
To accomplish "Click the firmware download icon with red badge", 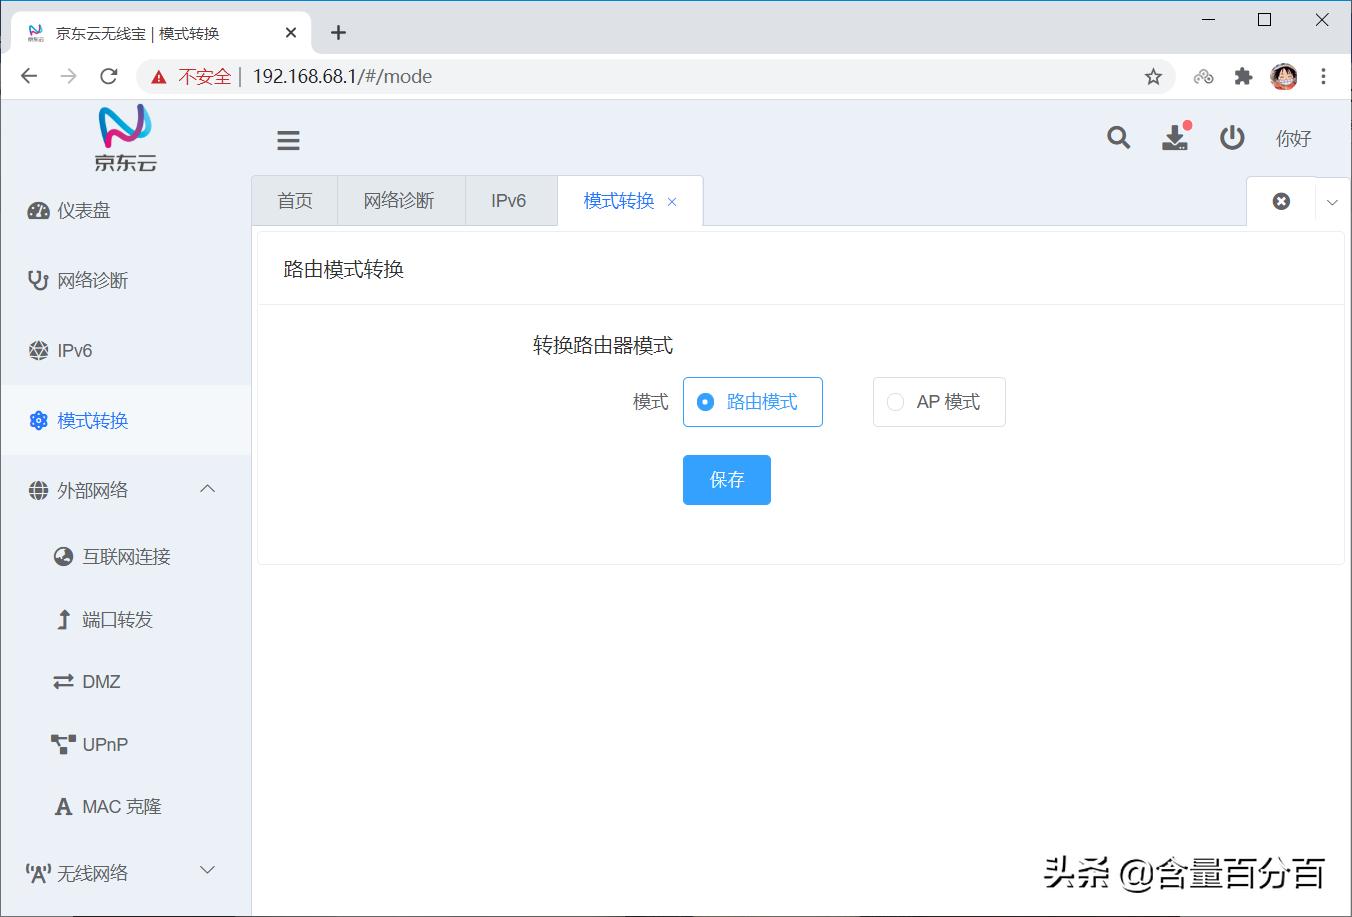I will [x=1175, y=140].
